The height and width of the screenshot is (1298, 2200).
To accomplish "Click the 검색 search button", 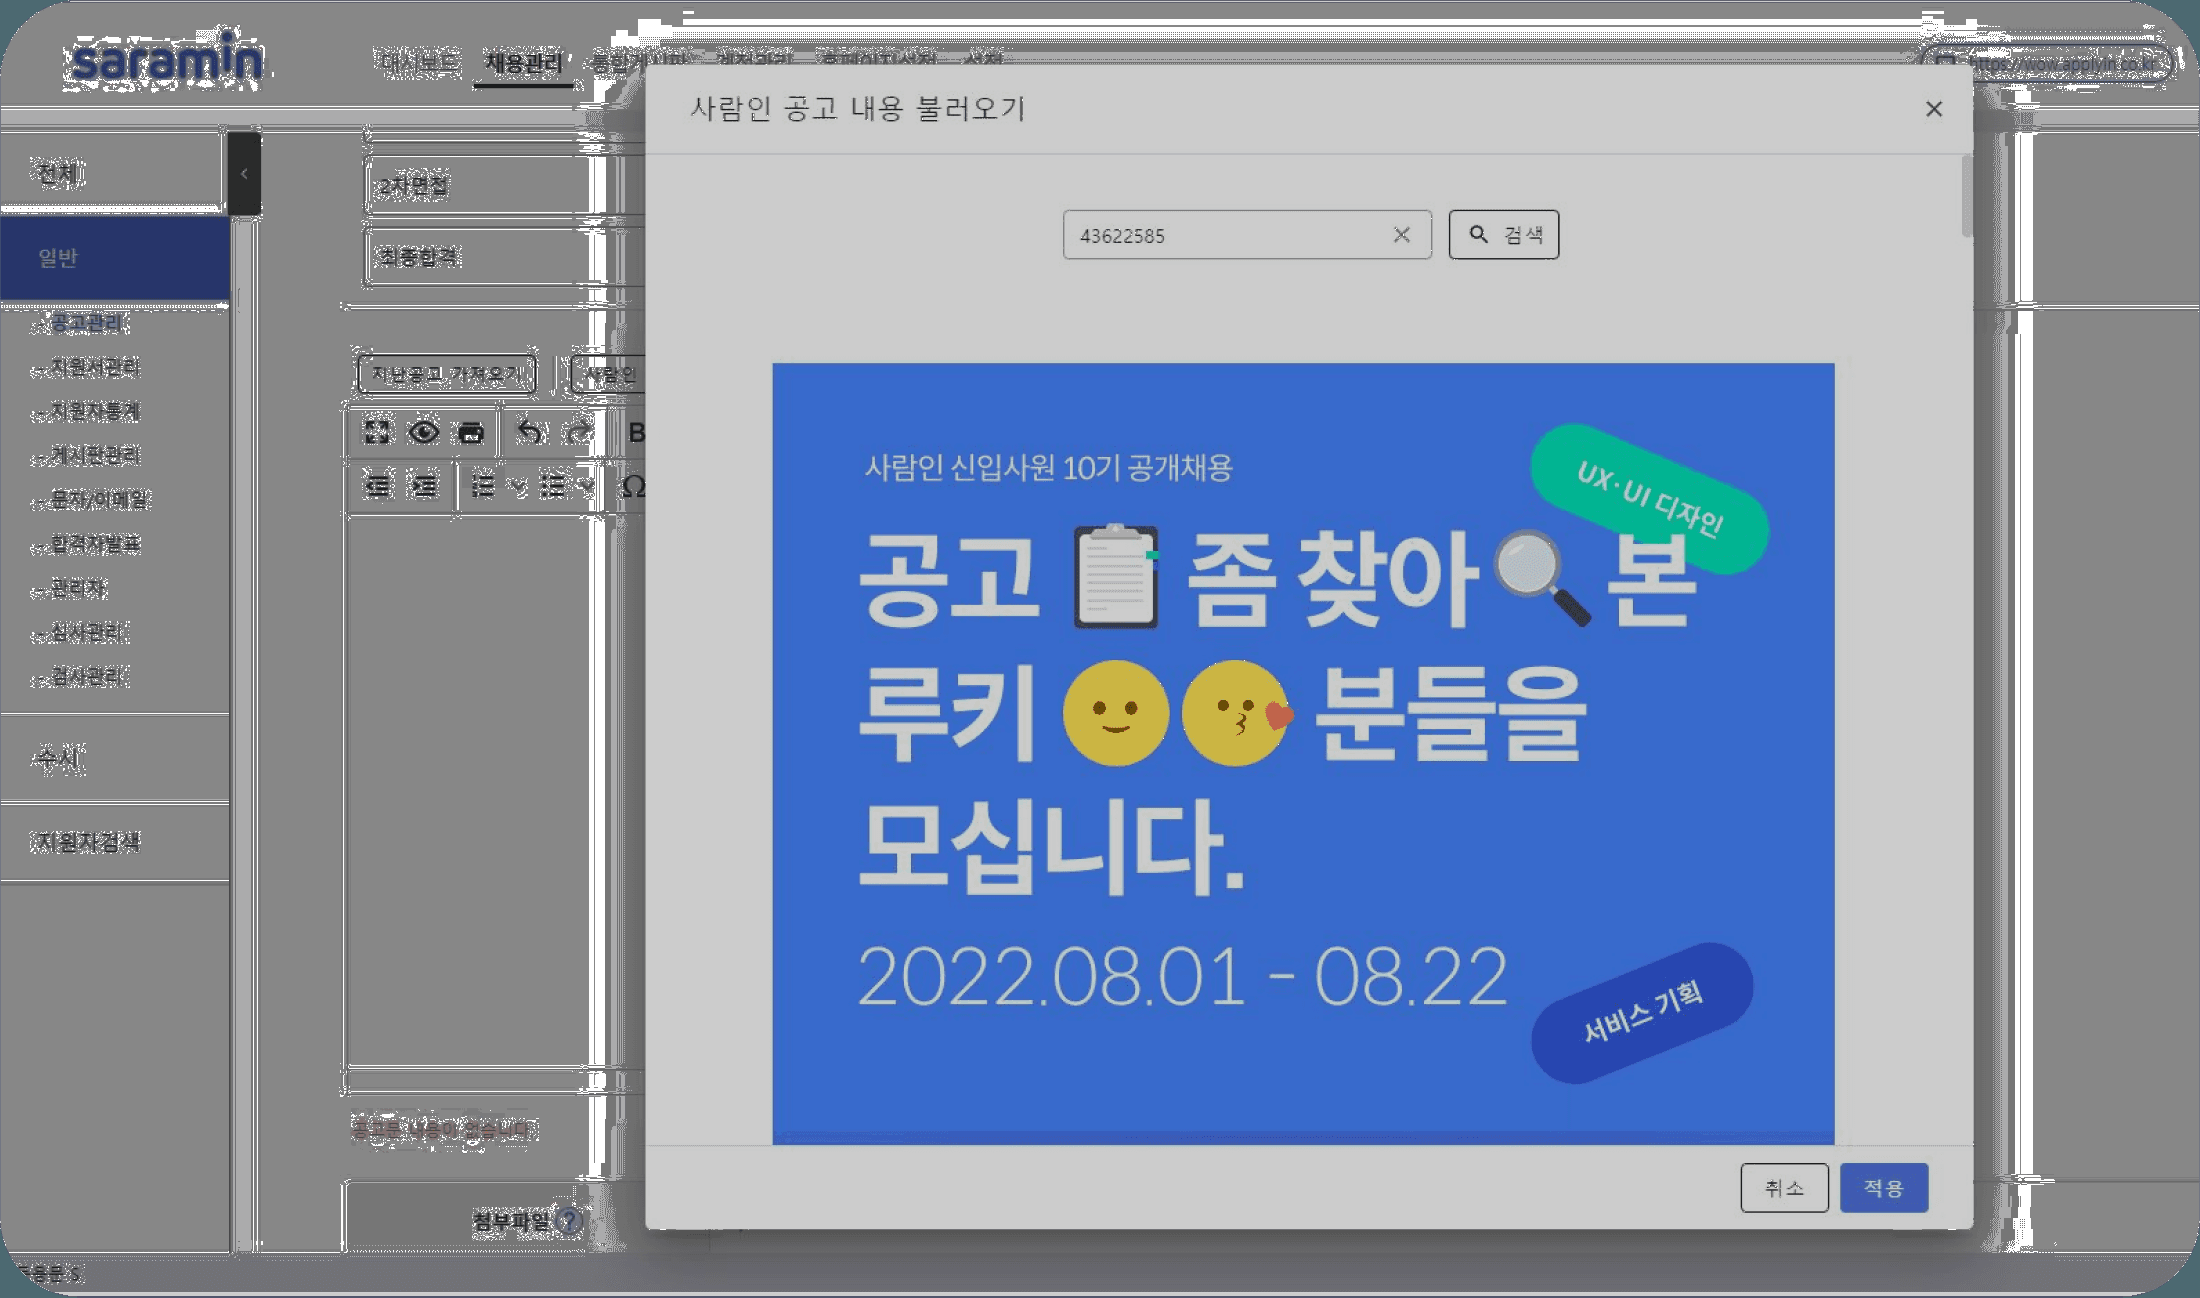I will coord(1504,235).
